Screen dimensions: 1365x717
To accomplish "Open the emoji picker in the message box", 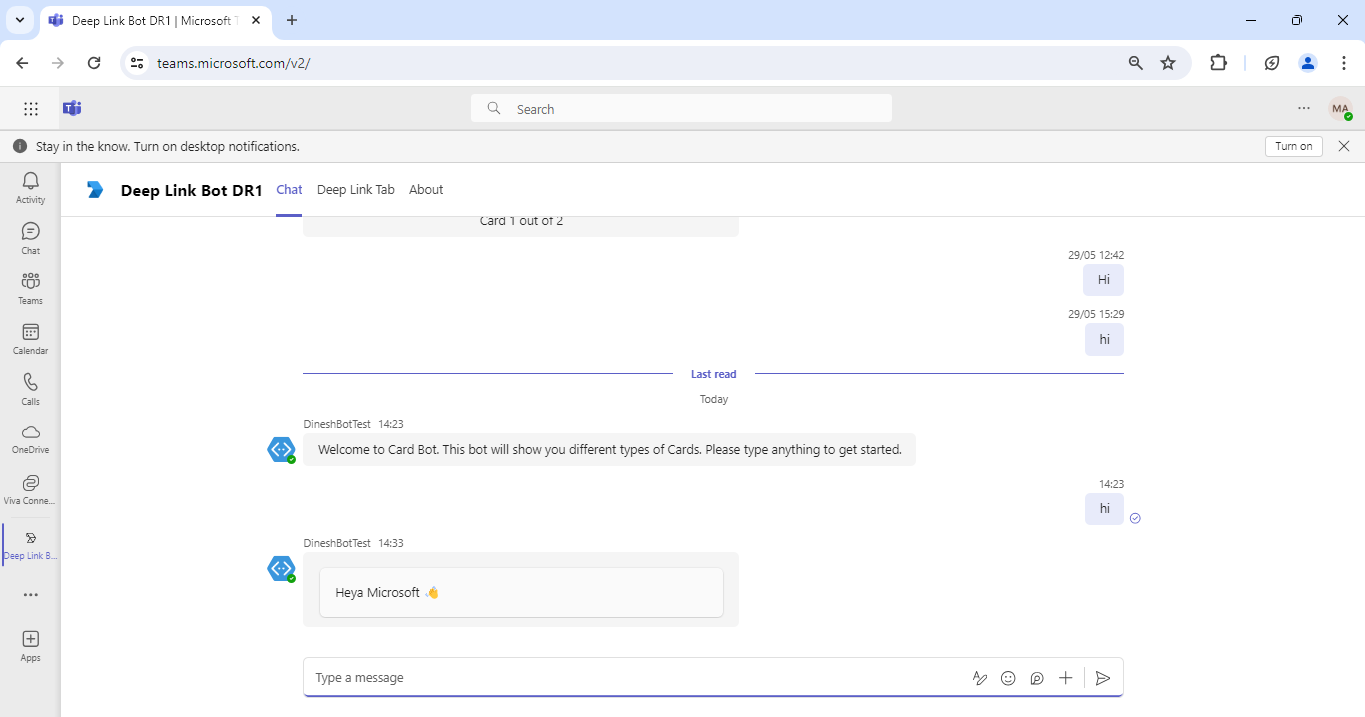I will tap(1008, 678).
